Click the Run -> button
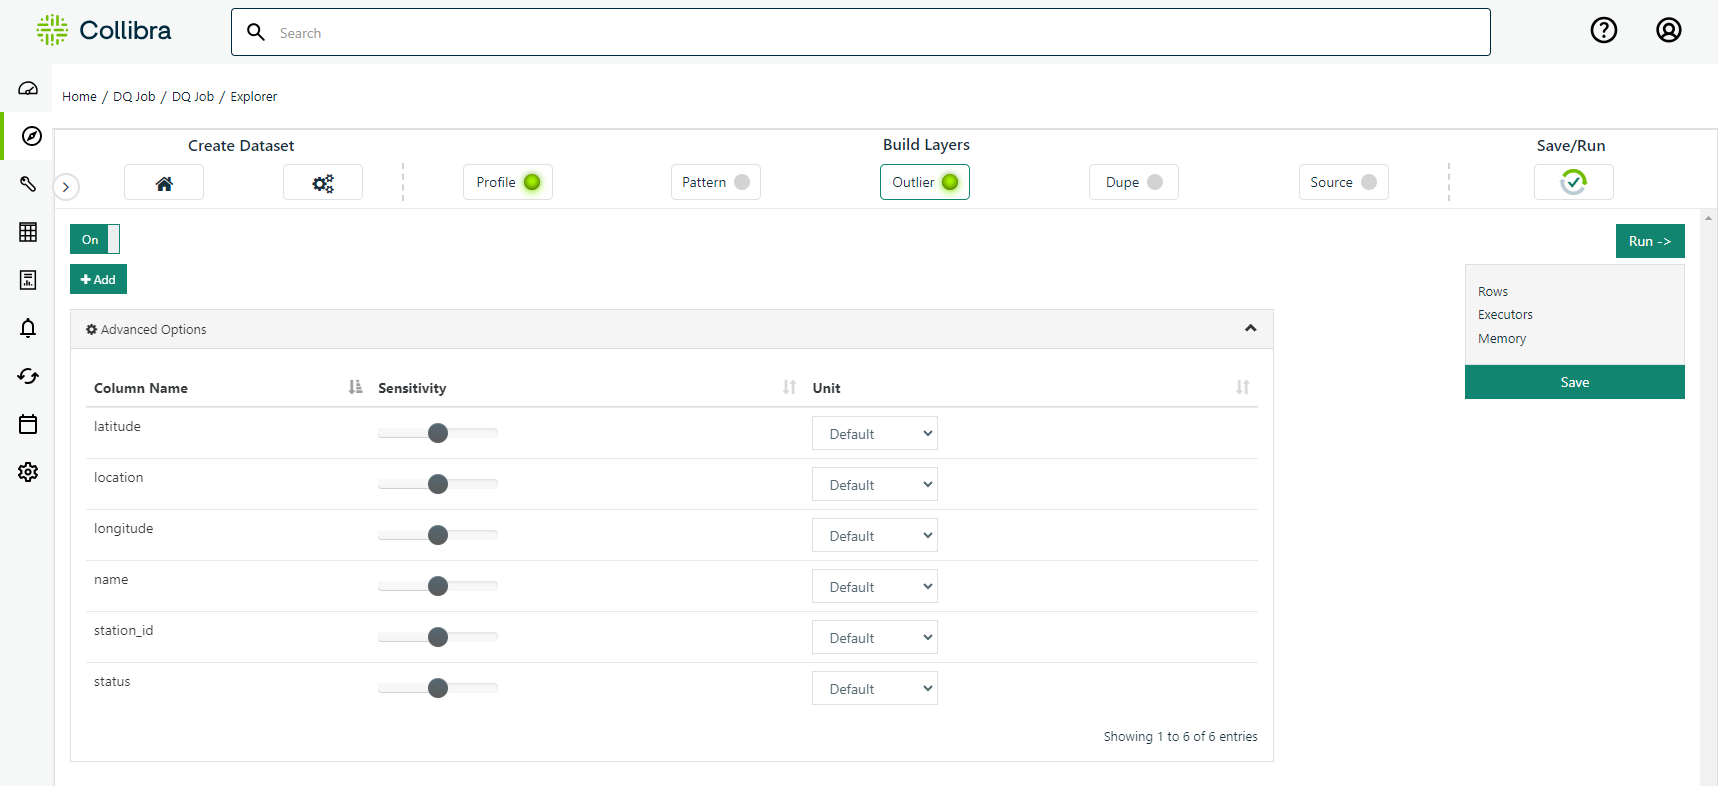Image resolution: width=1718 pixels, height=786 pixels. click(1649, 241)
